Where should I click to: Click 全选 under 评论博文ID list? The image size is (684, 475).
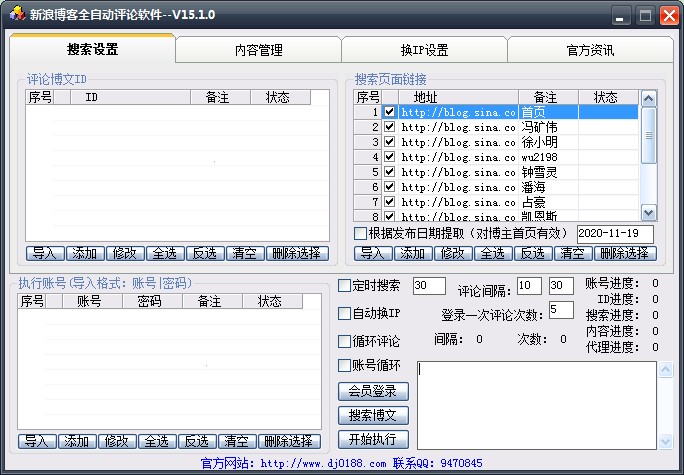click(x=165, y=253)
